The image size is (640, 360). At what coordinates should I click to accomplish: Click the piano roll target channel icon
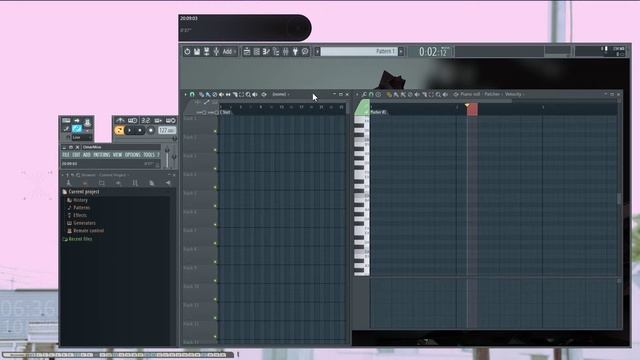tap(456, 95)
